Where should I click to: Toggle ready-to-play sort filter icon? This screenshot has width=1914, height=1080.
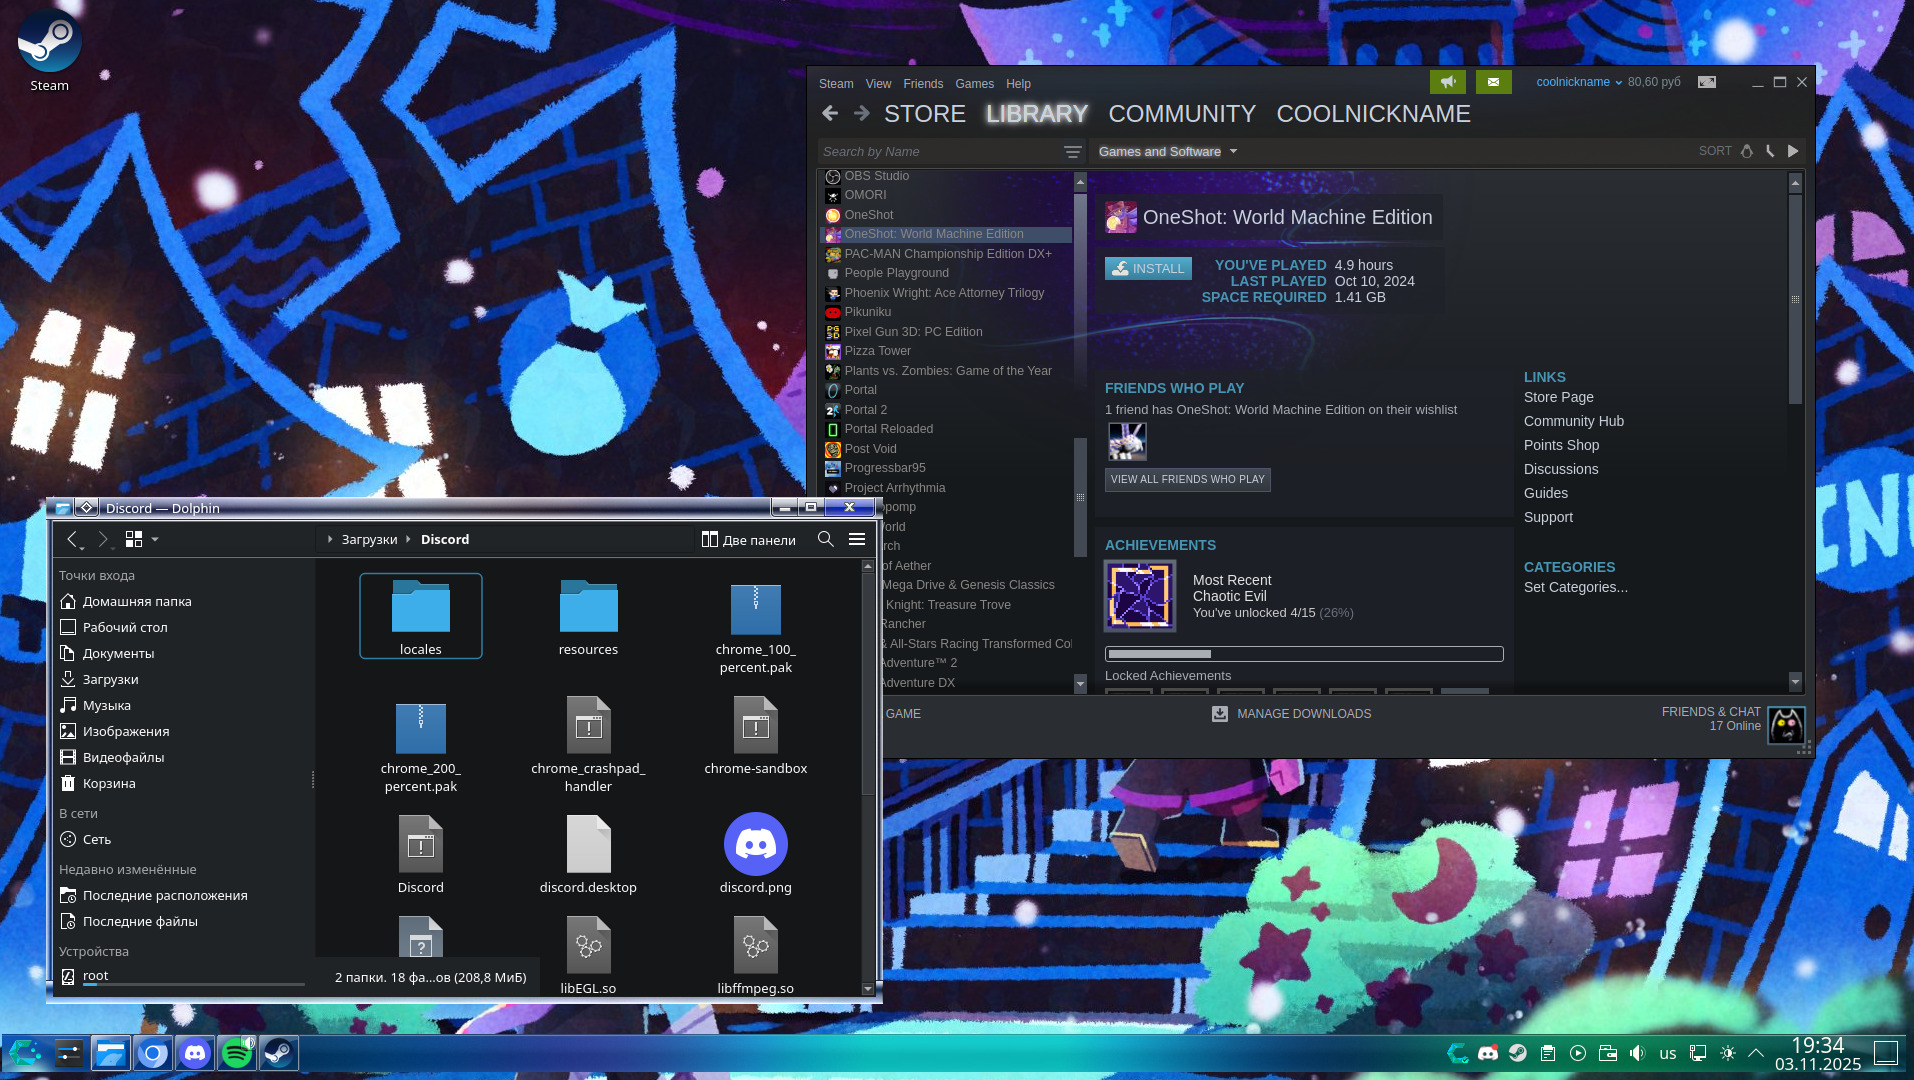coord(1793,151)
